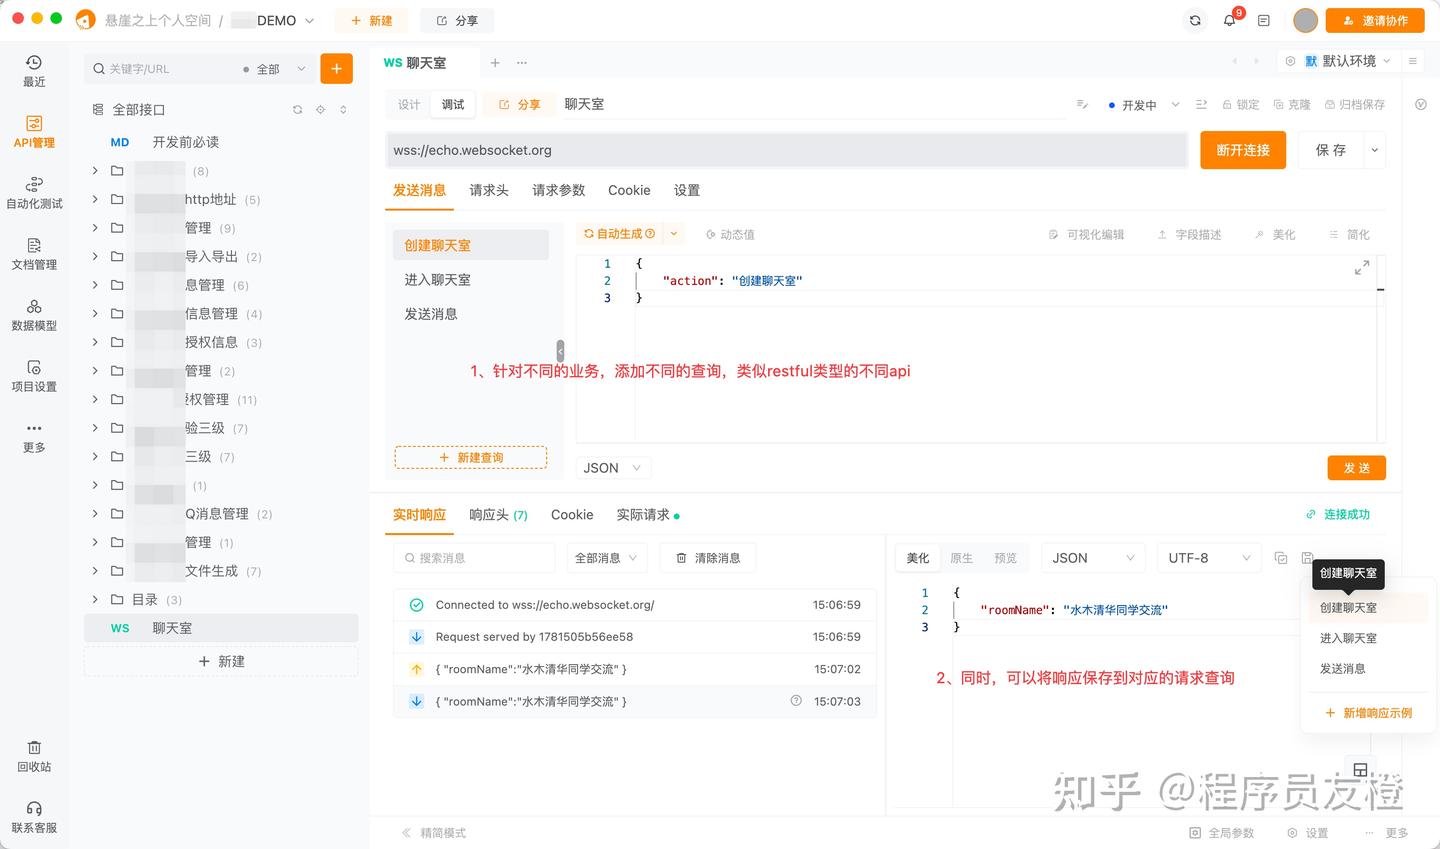Open 项目设置 from the sidebar
Image resolution: width=1440 pixels, height=849 pixels.
click(34, 377)
